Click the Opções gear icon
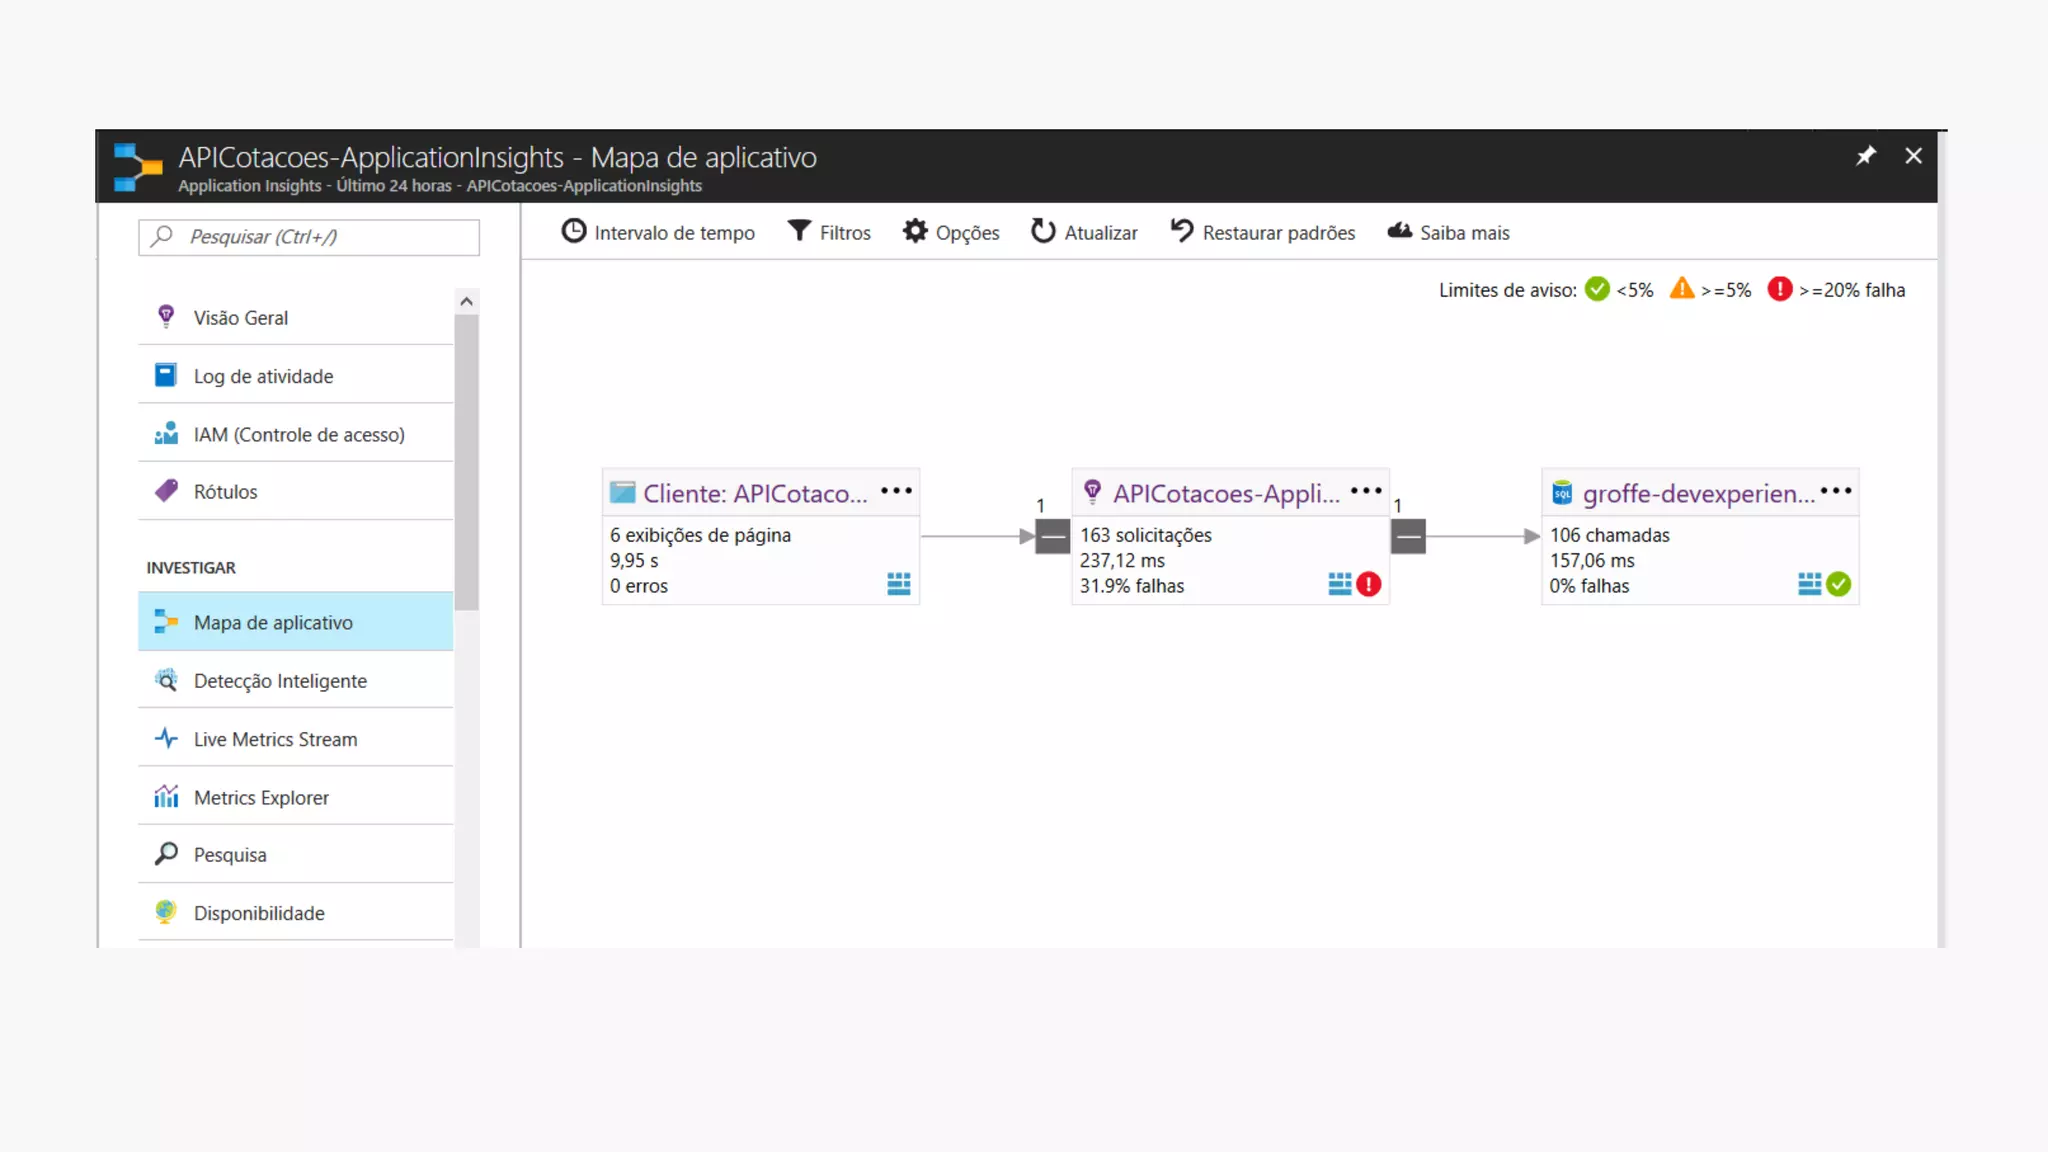Screen dimensions: 2048x1152 click(915, 232)
